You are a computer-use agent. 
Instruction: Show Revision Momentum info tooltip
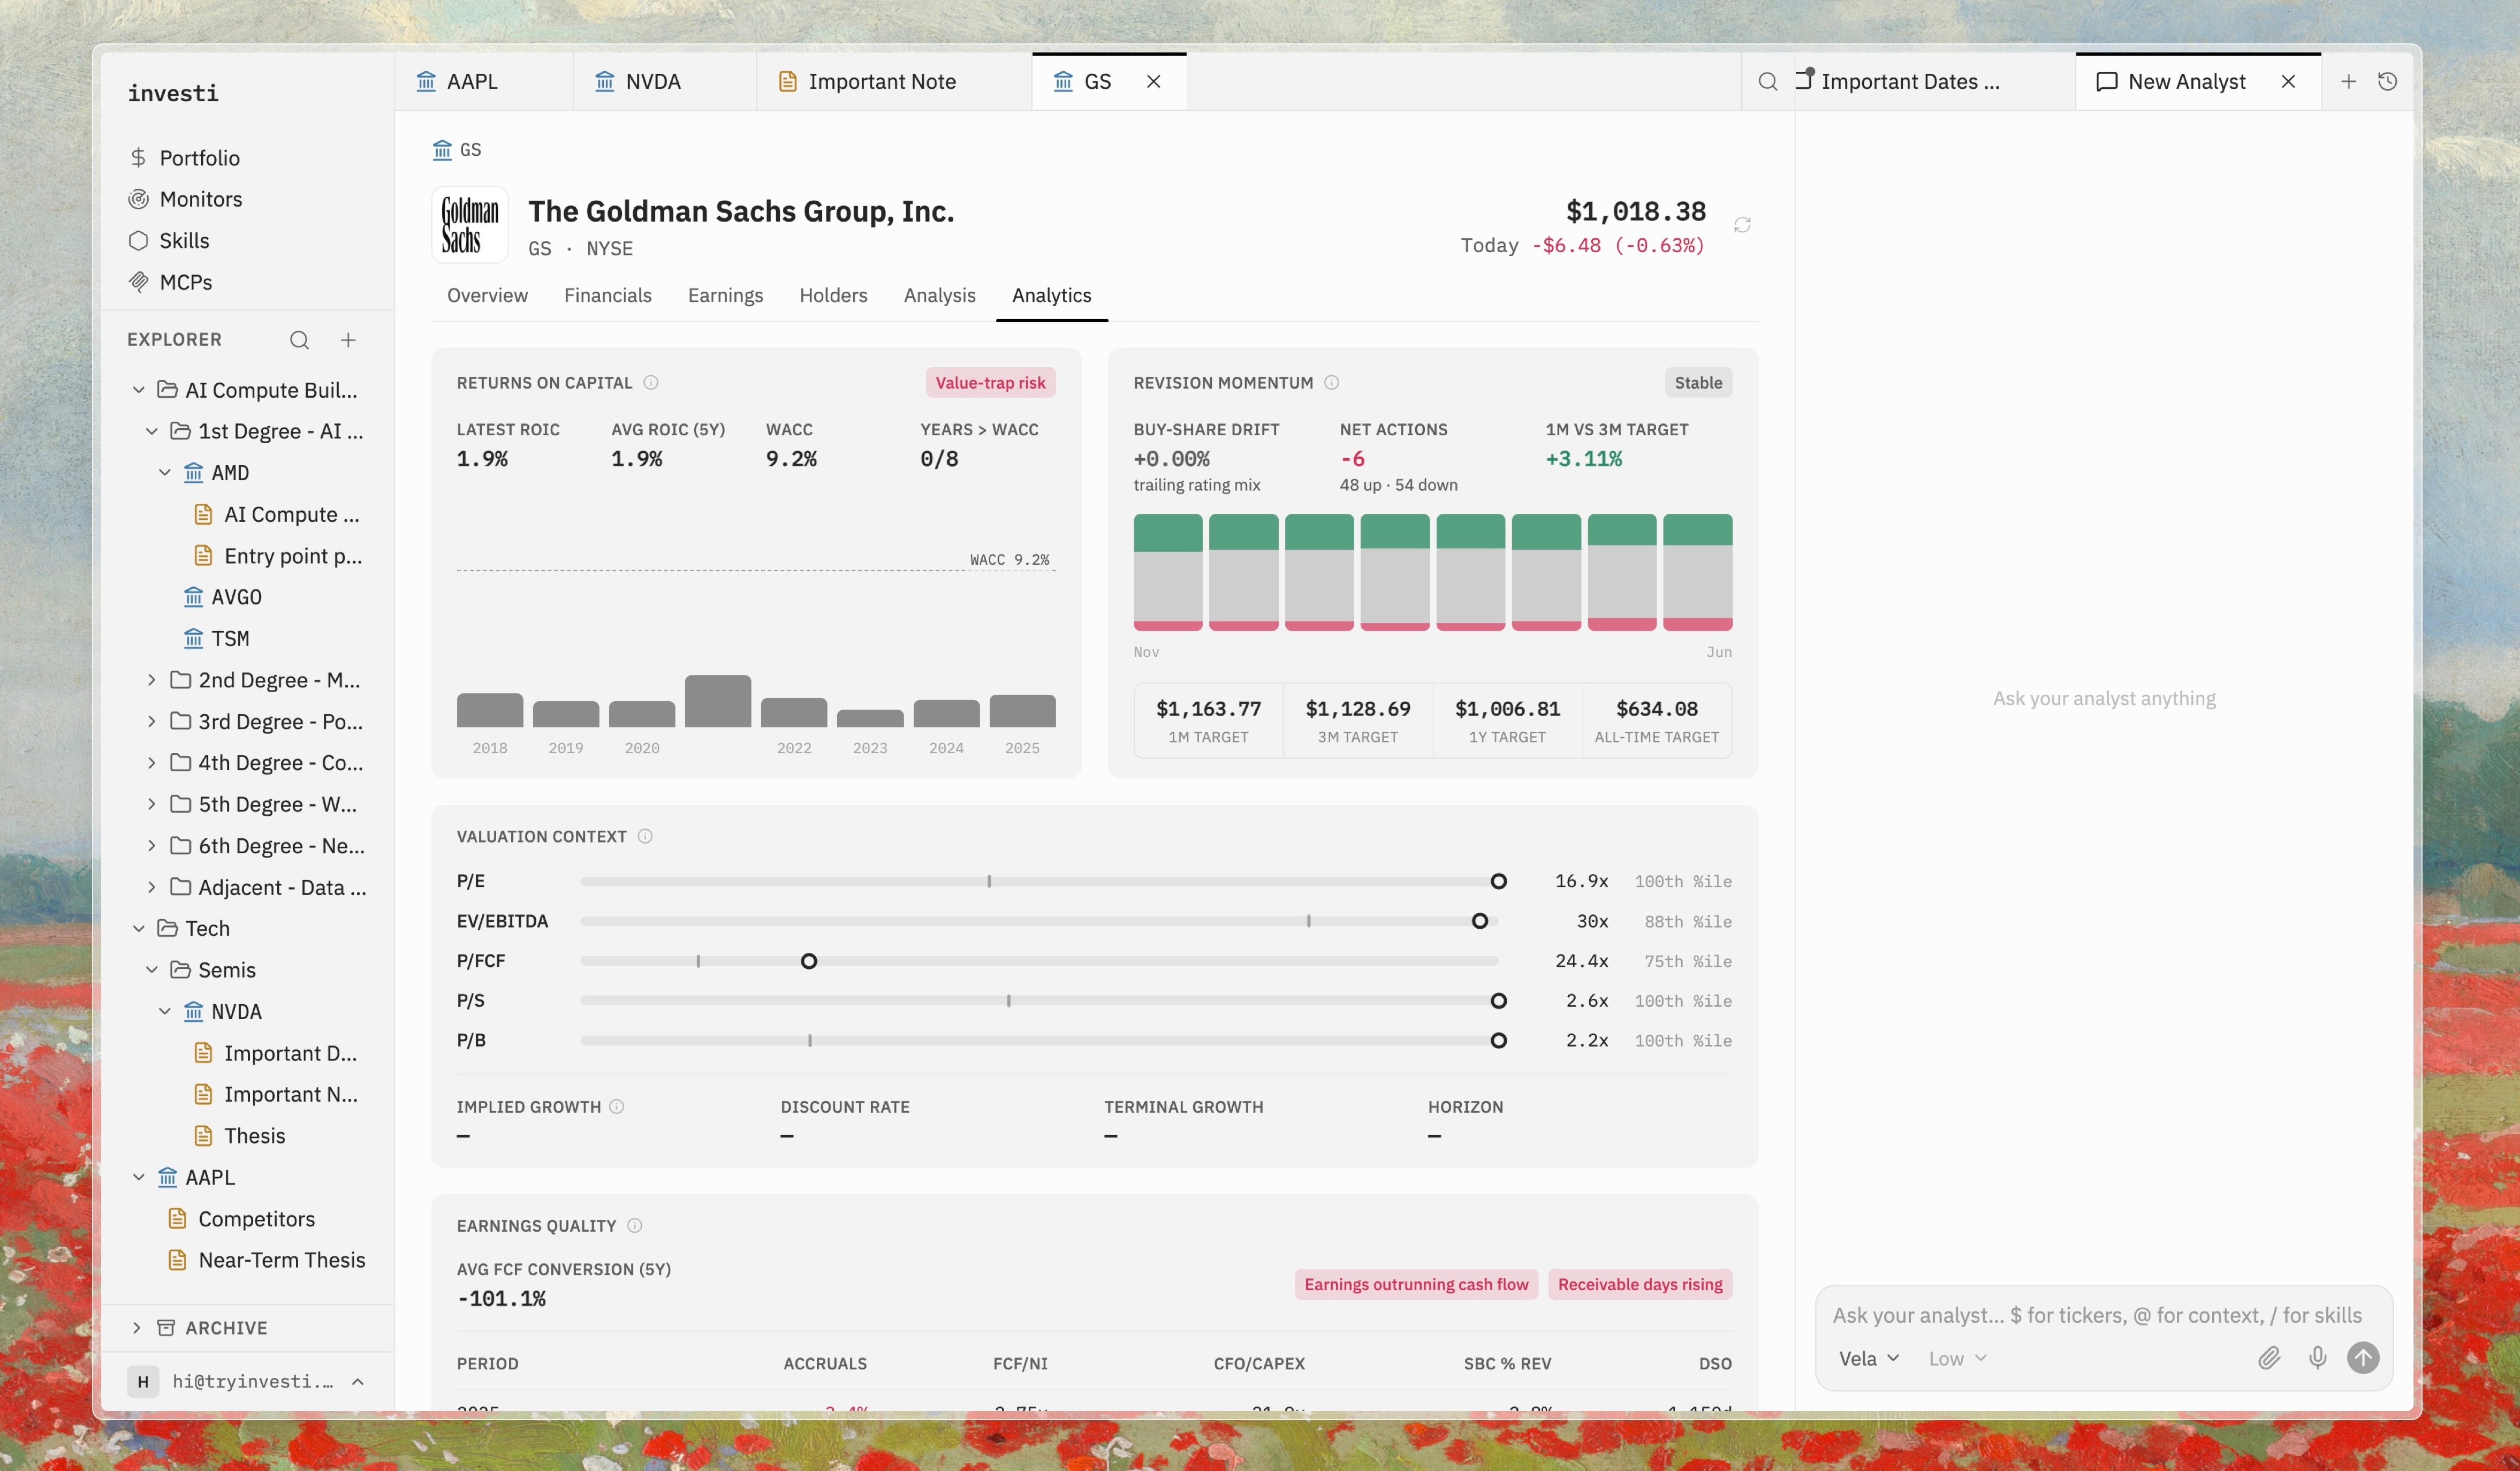pyautogui.click(x=1332, y=383)
